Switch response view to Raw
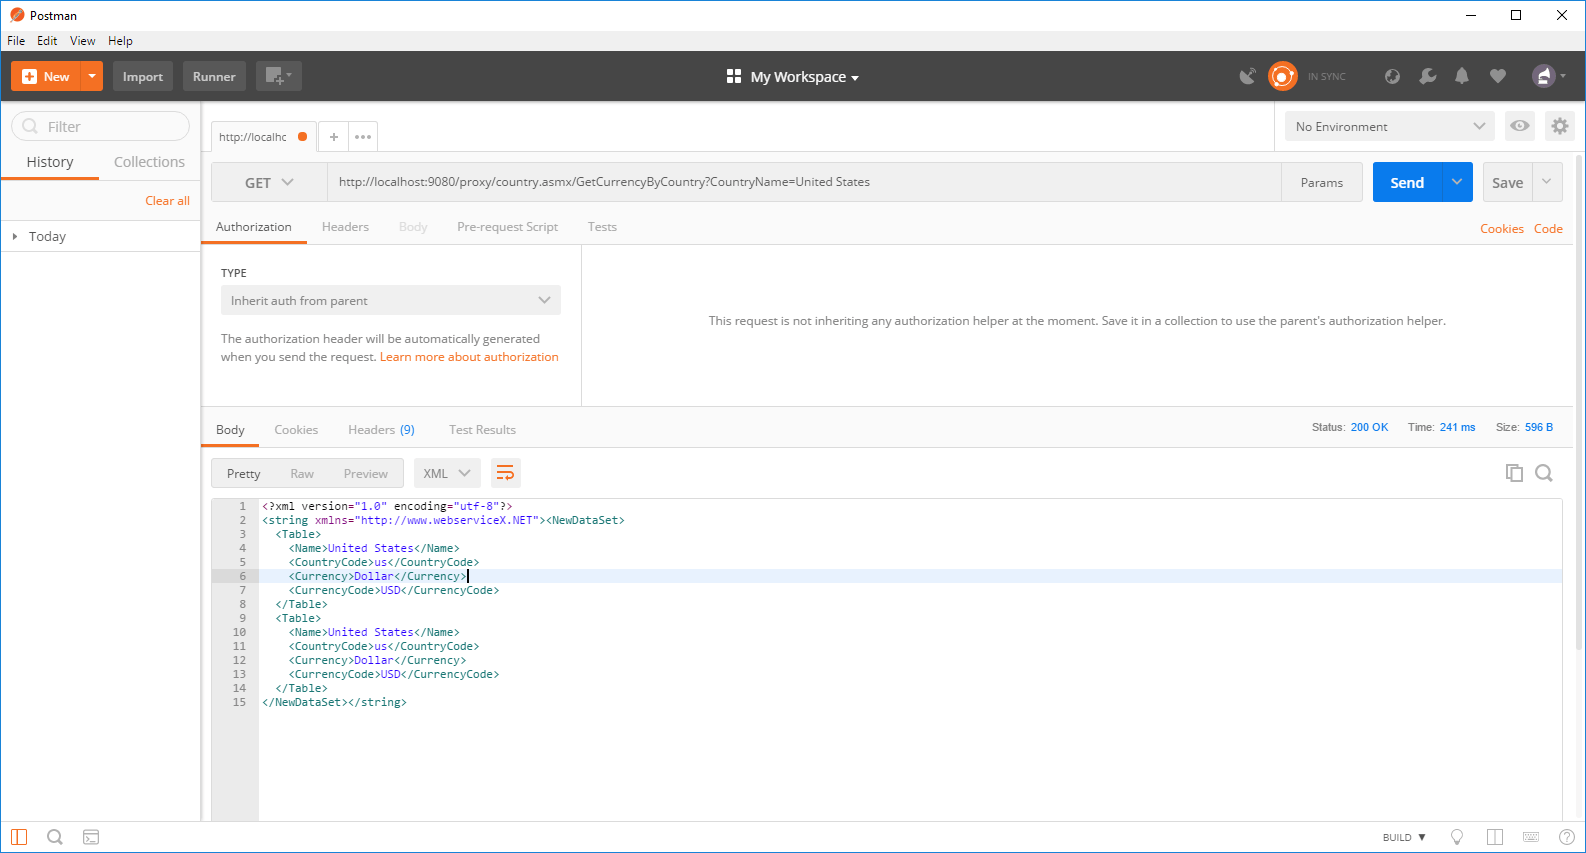Image resolution: width=1586 pixels, height=853 pixels. tap(302, 474)
